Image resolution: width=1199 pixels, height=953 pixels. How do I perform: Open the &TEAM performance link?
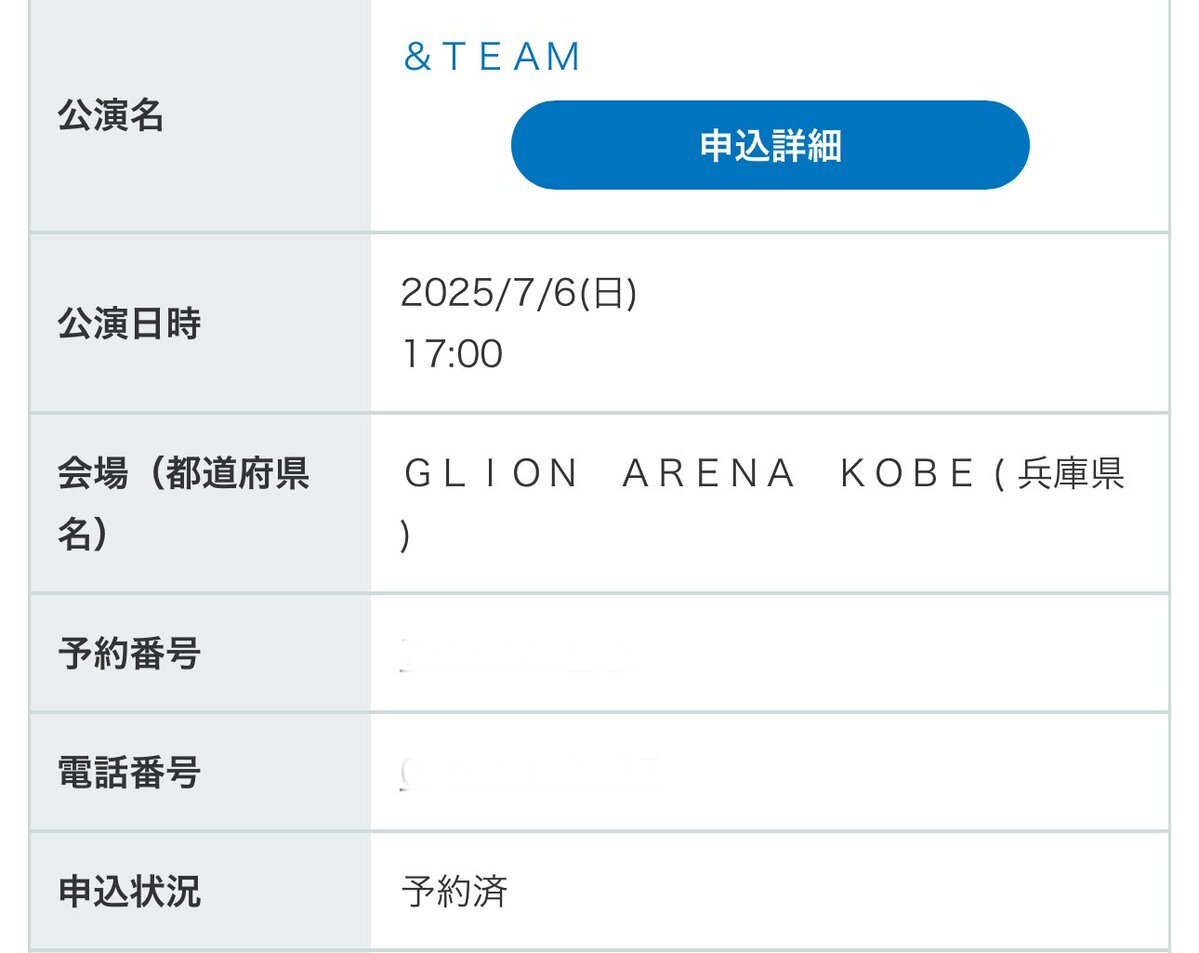tap(492, 57)
